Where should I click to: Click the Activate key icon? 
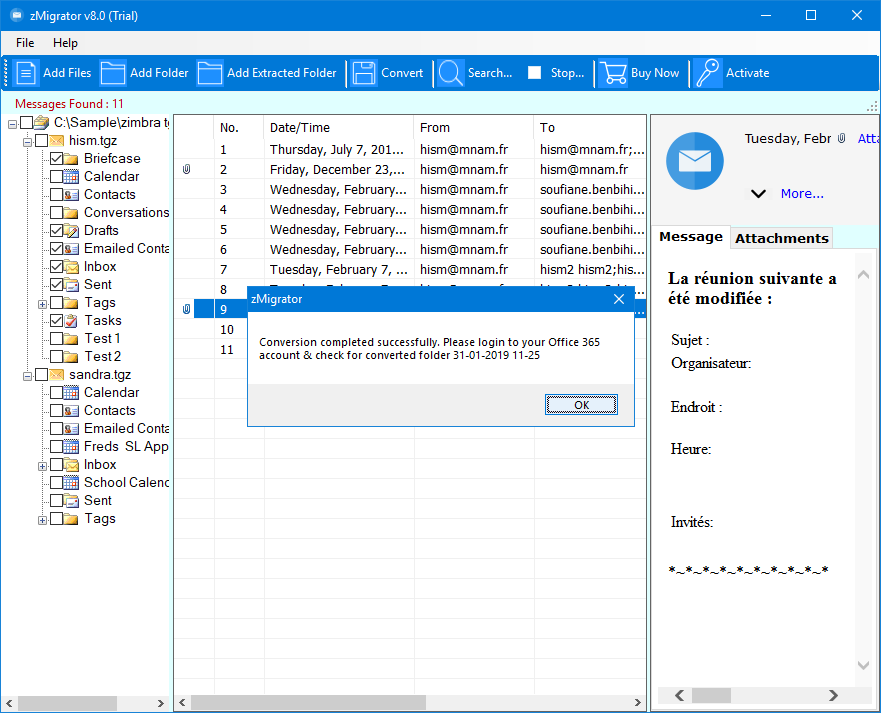point(708,73)
